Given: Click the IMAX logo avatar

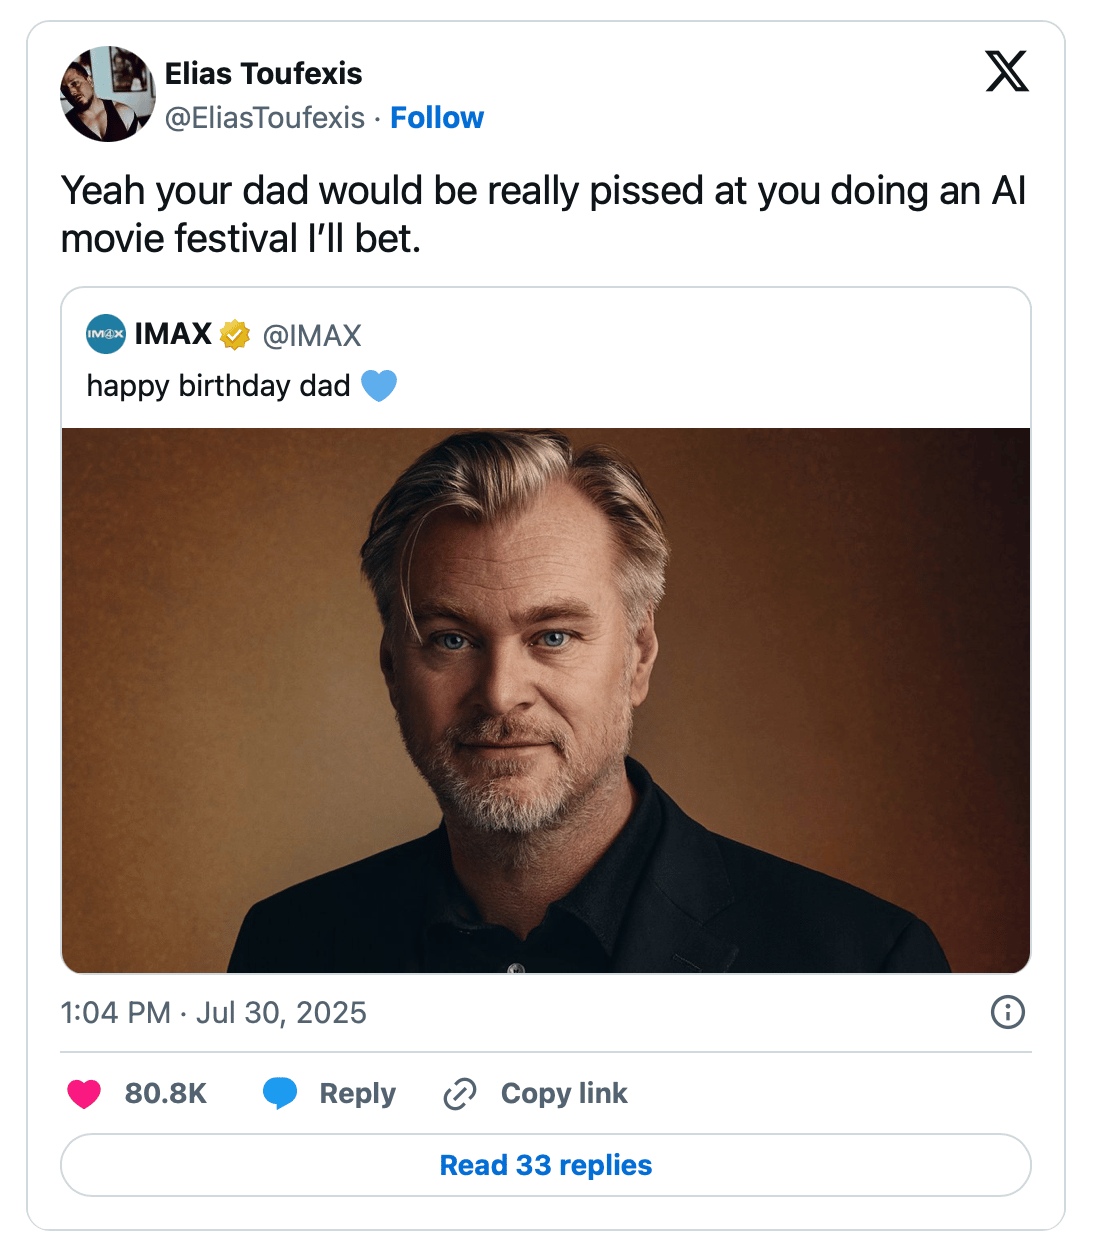Looking at the screenshot, I should coord(106,334).
